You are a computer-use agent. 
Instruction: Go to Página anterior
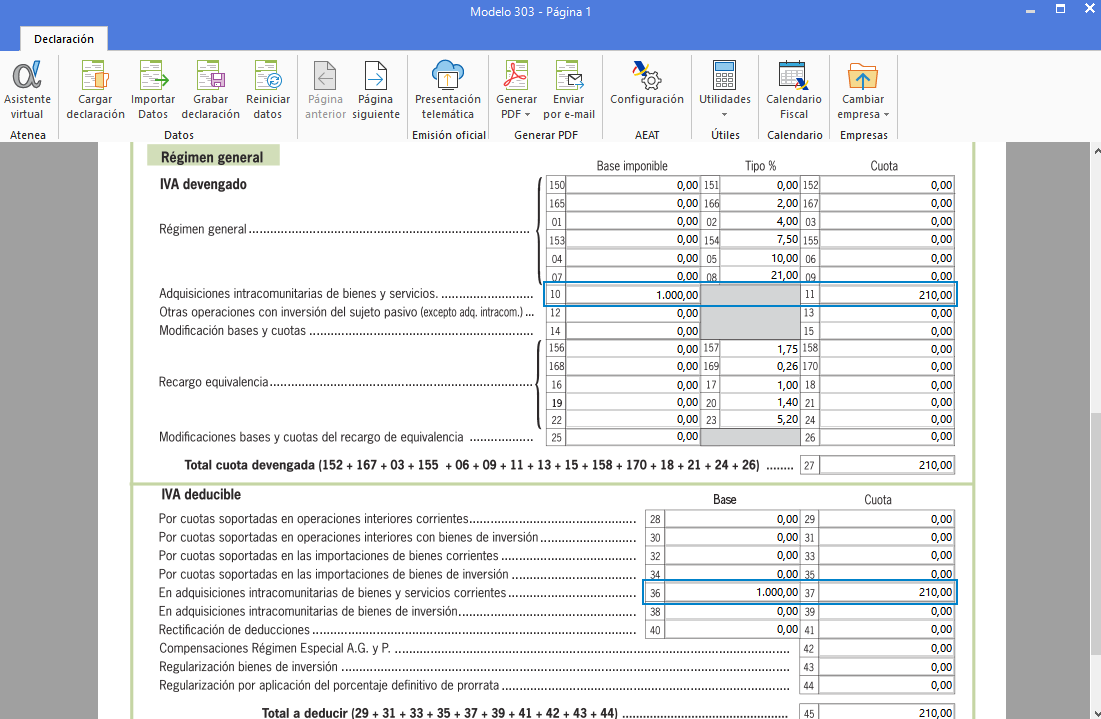pos(325,90)
